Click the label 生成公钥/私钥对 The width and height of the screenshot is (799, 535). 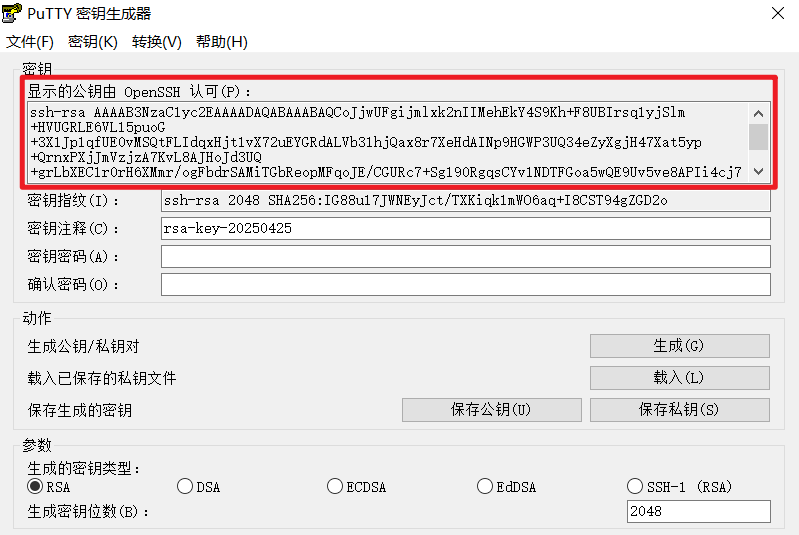click(x=84, y=346)
